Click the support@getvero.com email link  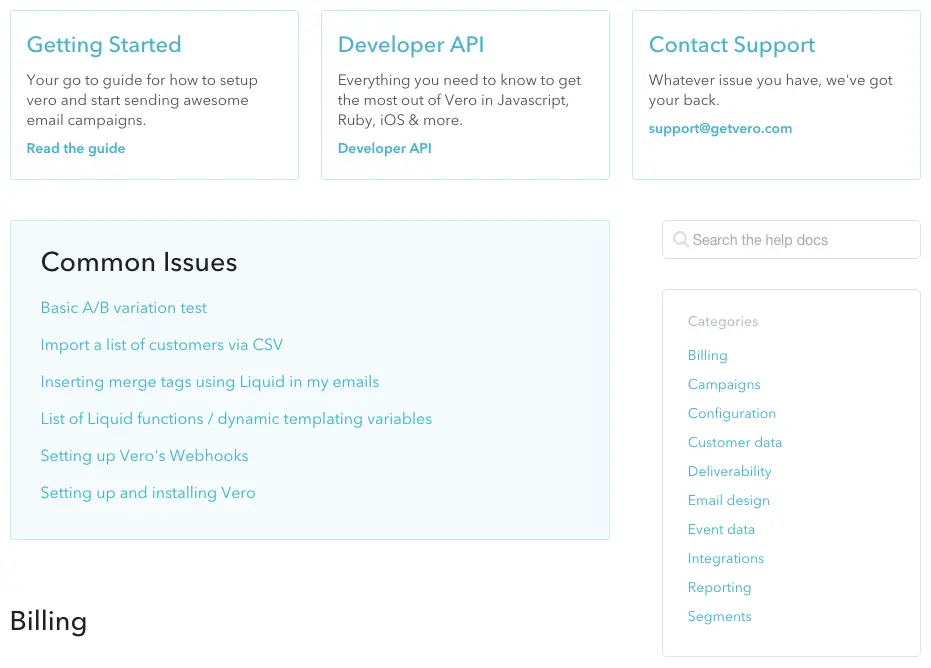point(720,128)
